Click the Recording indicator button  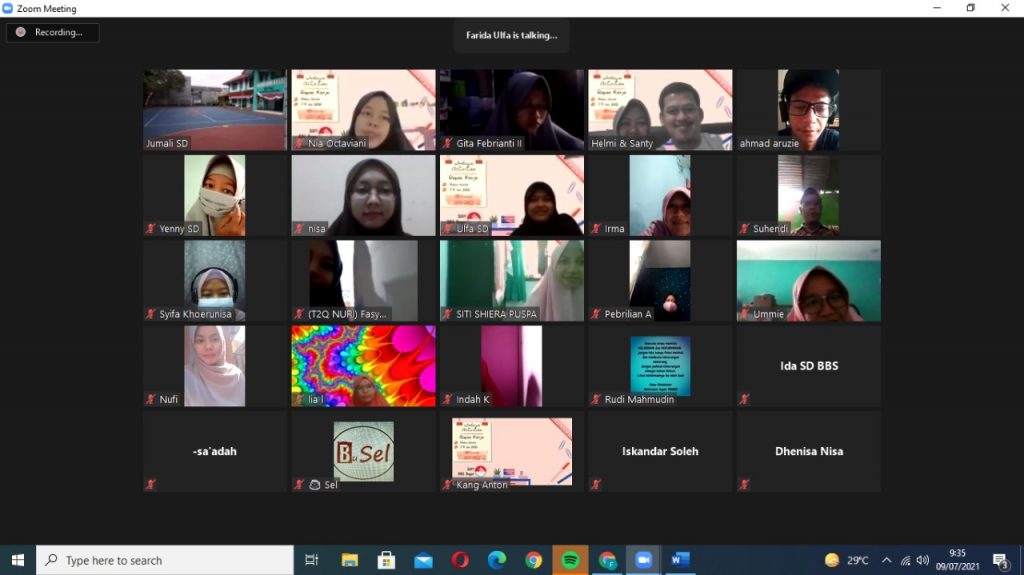click(x=52, y=32)
